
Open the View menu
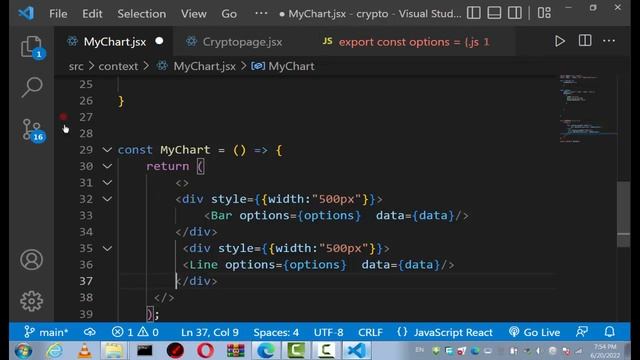point(194,14)
